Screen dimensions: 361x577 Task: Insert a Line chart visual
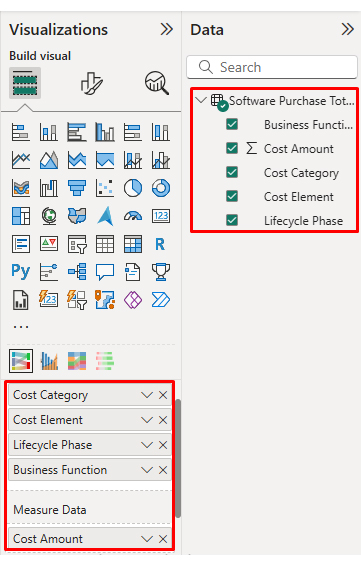(21, 160)
